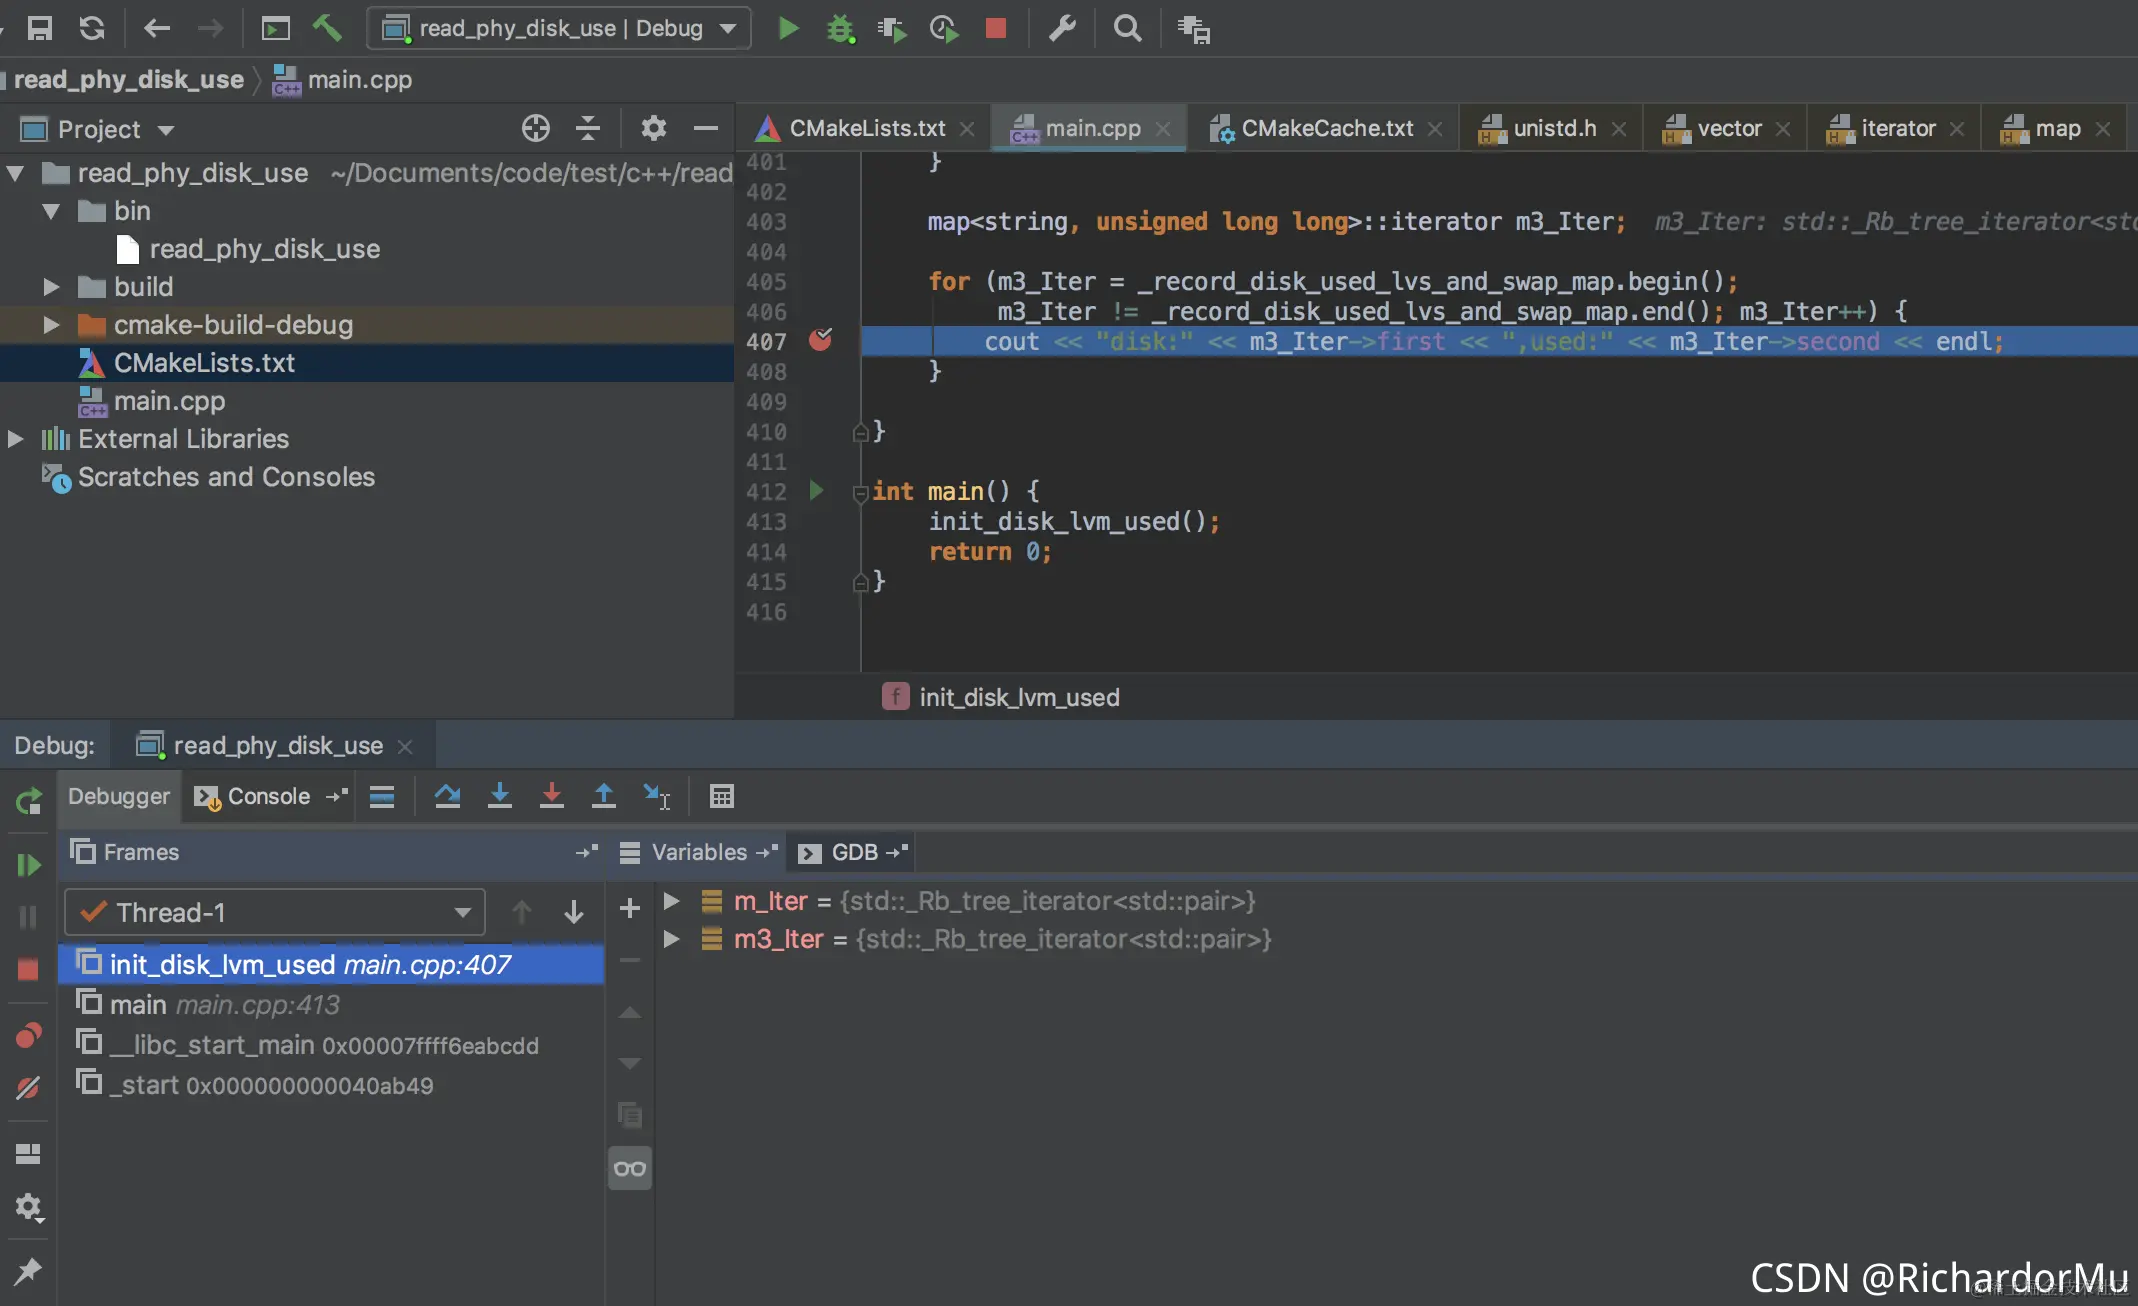Click the Build hammer icon

tap(327, 28)
